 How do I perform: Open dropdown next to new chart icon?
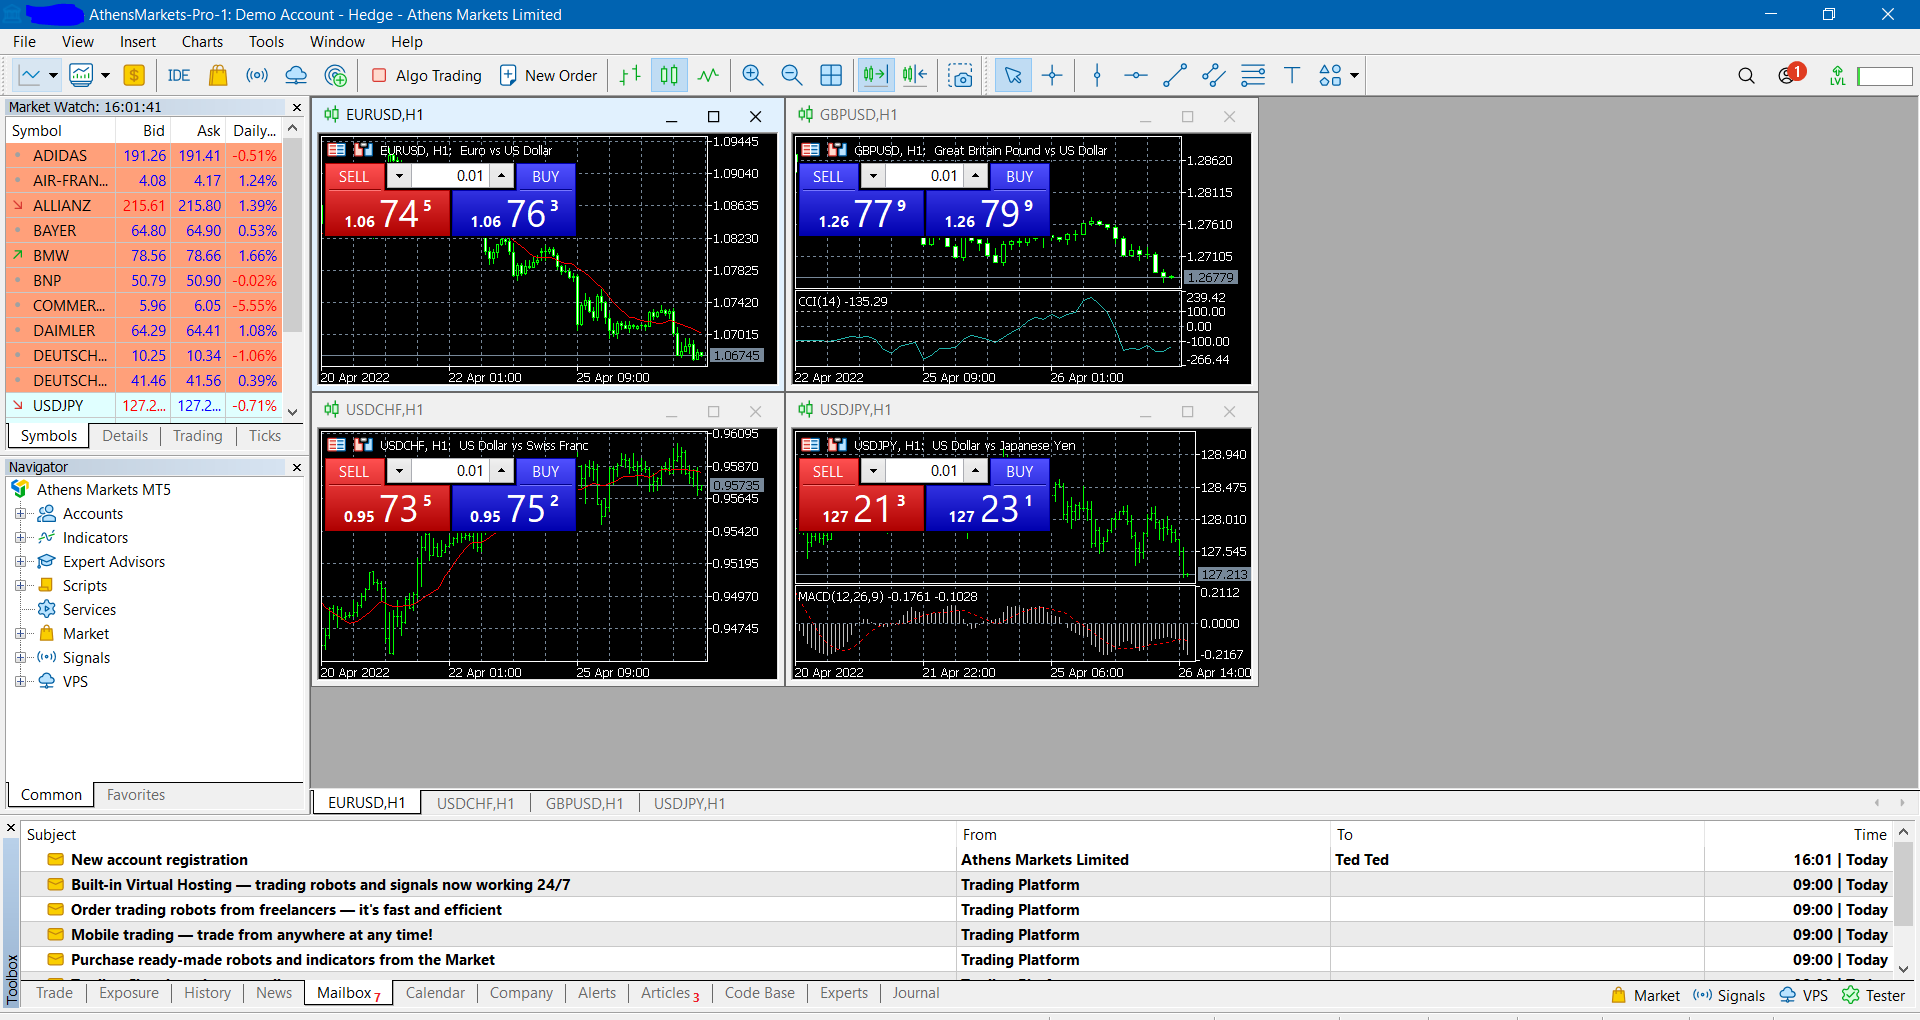click(x=53, y=75)
